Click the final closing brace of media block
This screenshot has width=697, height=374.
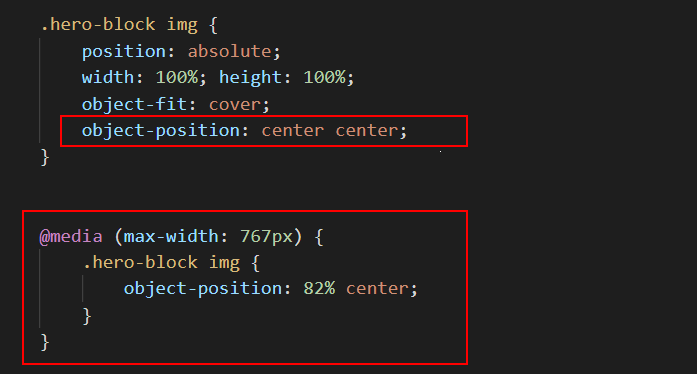[x=45, y=342]
